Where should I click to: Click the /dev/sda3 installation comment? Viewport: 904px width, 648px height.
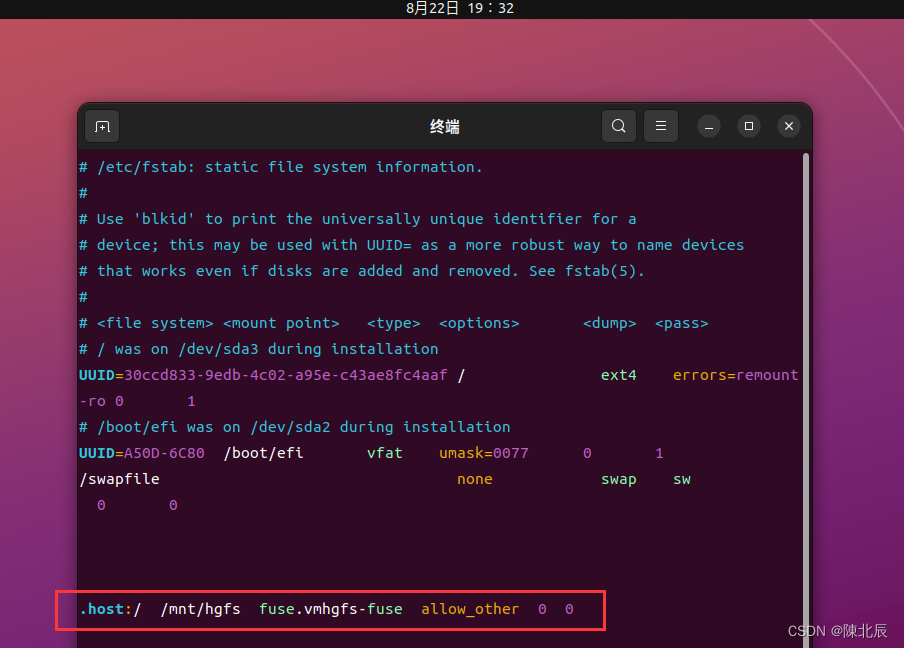click(258, 349)
